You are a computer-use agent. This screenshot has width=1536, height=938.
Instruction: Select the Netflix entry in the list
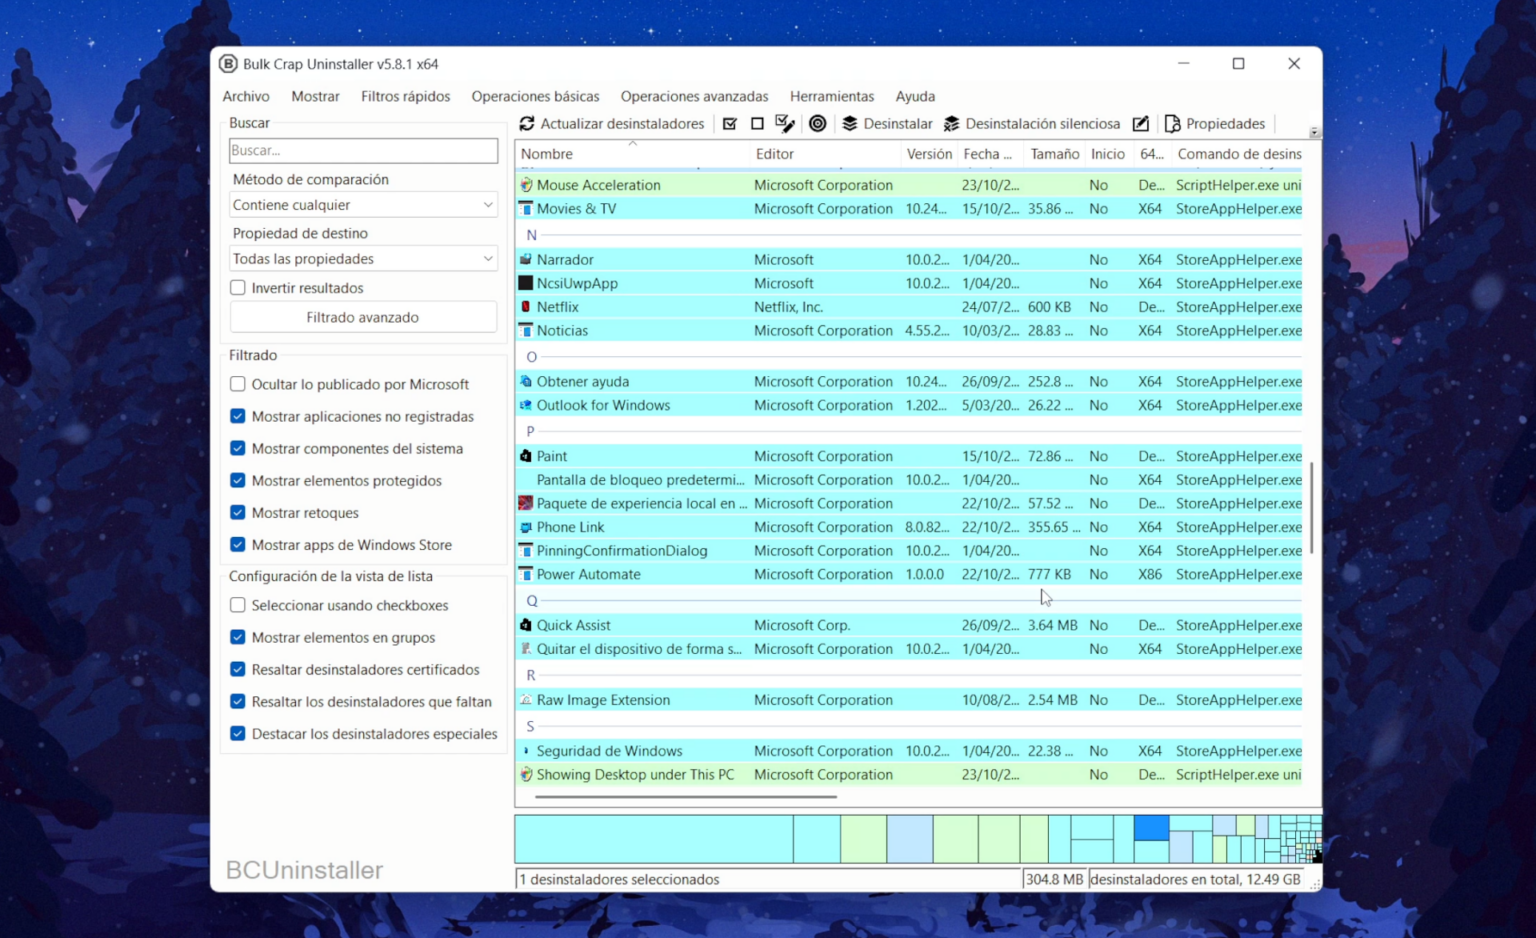[x=557, y=307]
